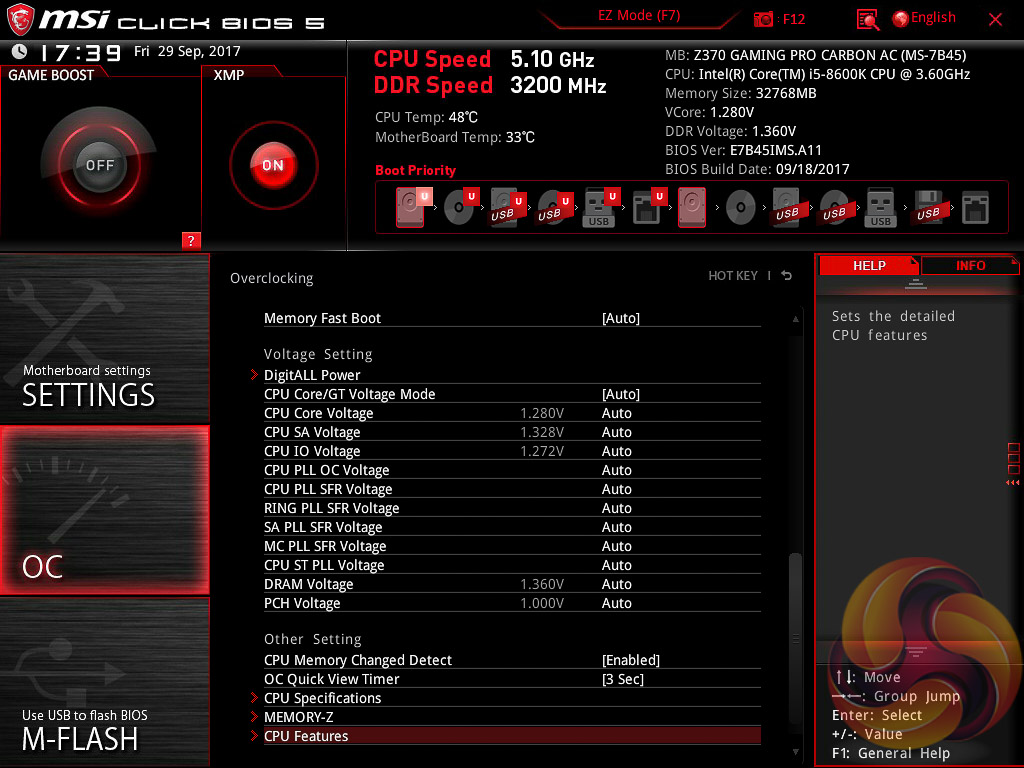Image resolution: width=1024 pixels, height=768 pixels.
Task: Select the UEFI USB CD/DVD boot device
Action: point(555,207)
